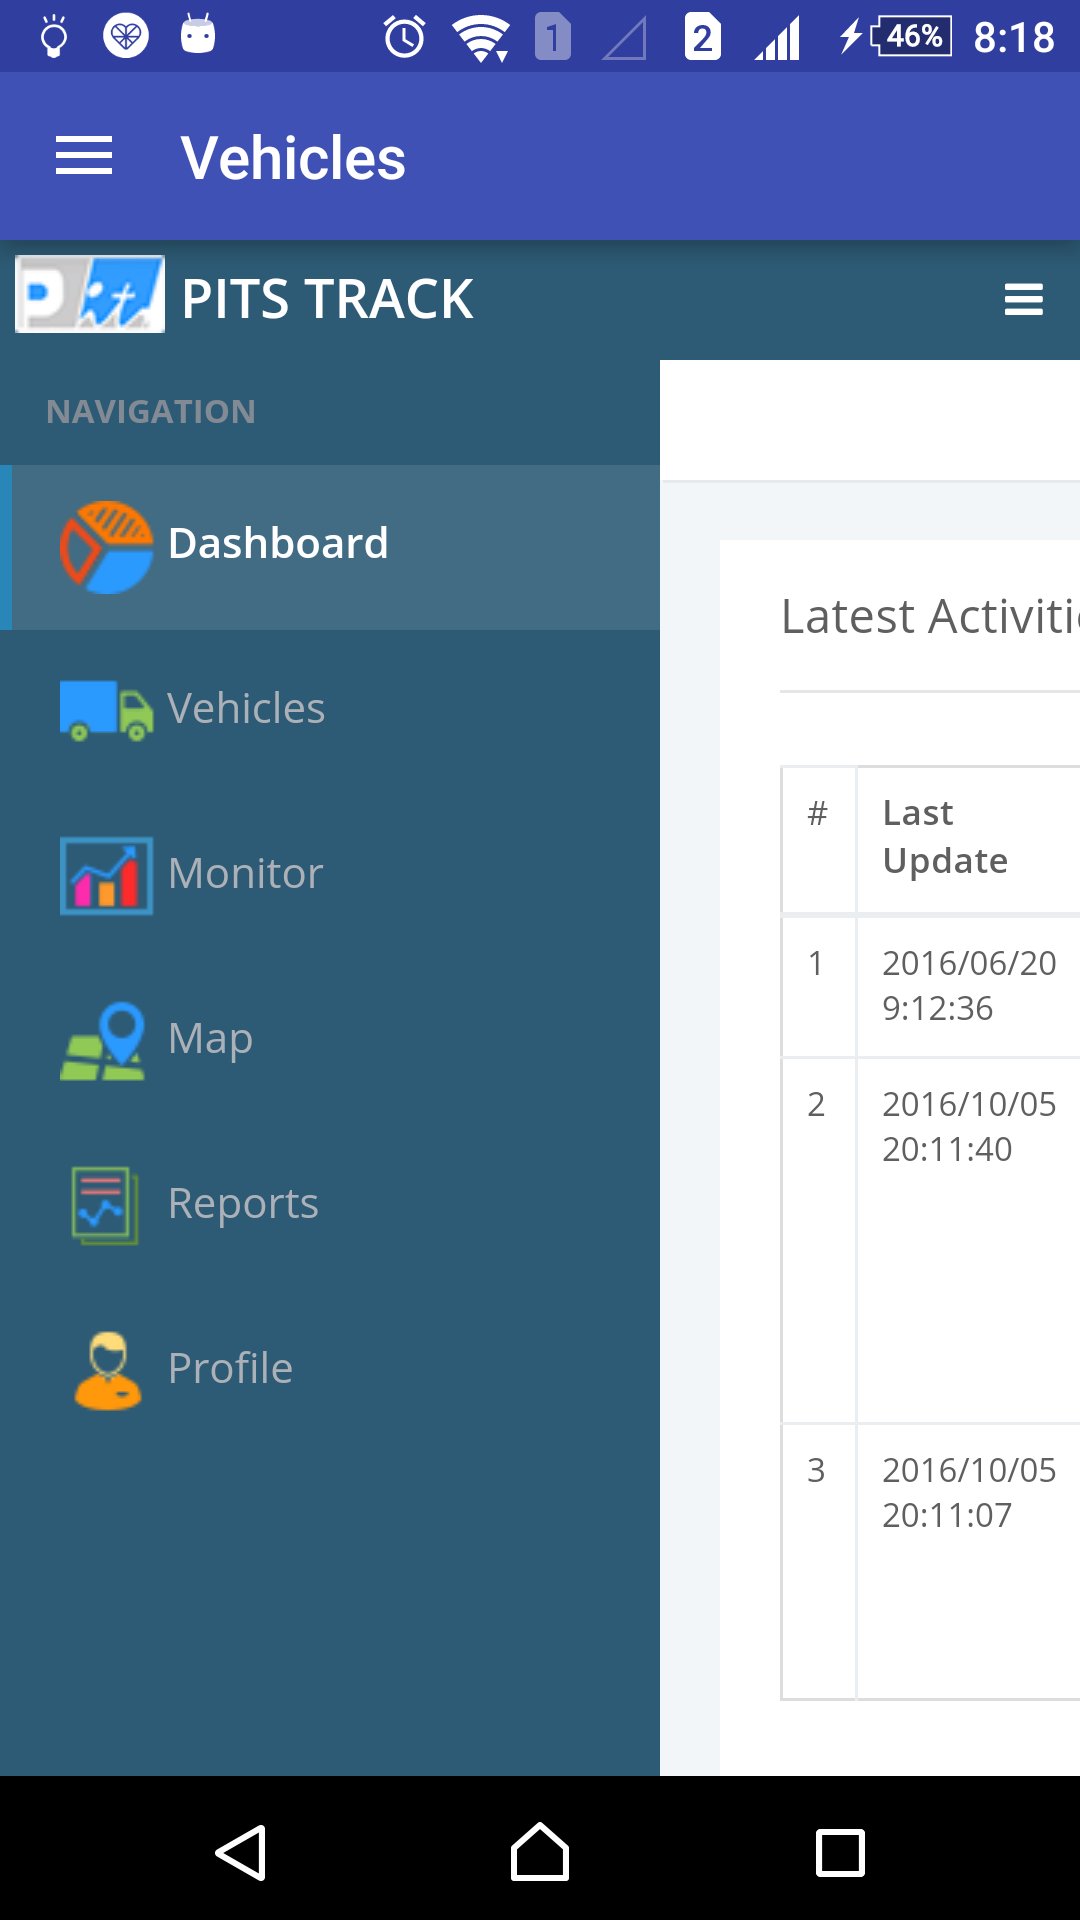Click the Reports document icon

pos(104,1205)
